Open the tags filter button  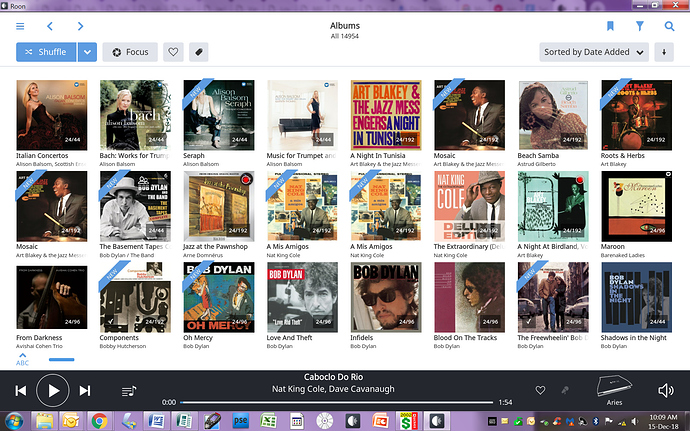[x=198, y=52]
